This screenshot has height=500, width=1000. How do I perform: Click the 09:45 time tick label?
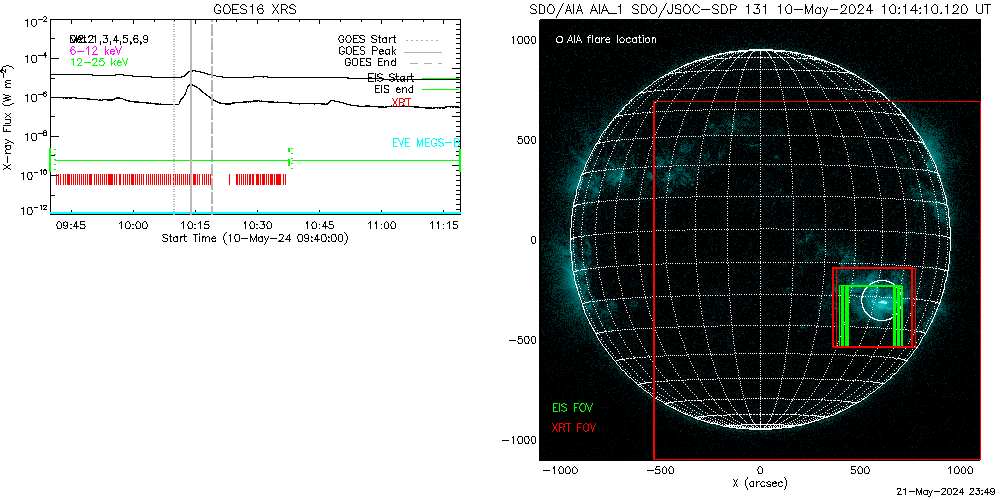(x=72, y=226)
